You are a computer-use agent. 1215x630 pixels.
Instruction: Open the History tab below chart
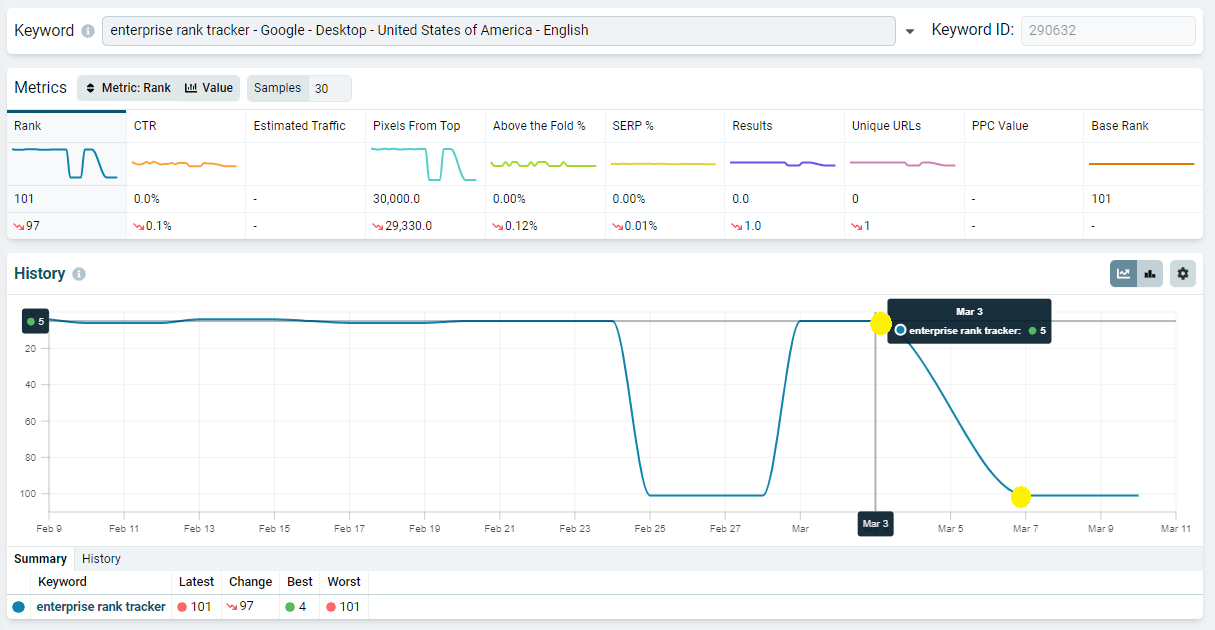(x=101, y=559)
